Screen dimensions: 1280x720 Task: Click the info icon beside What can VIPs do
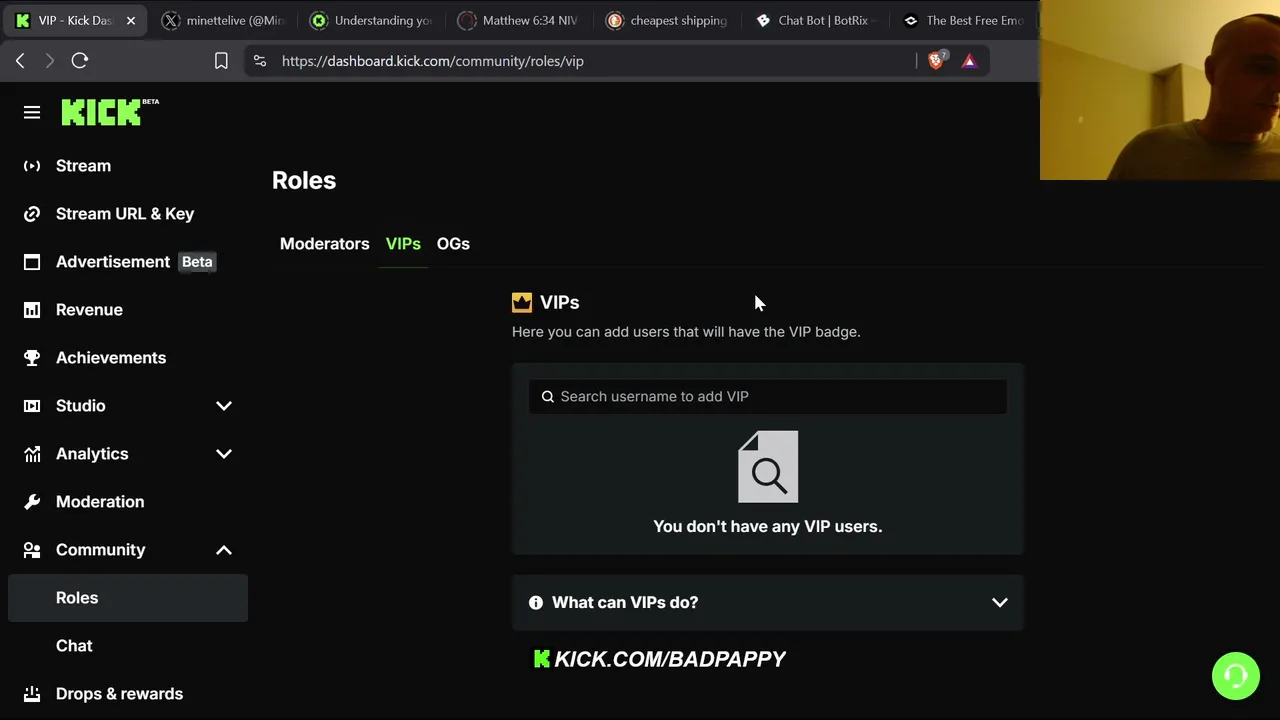[x=536, y=603]
